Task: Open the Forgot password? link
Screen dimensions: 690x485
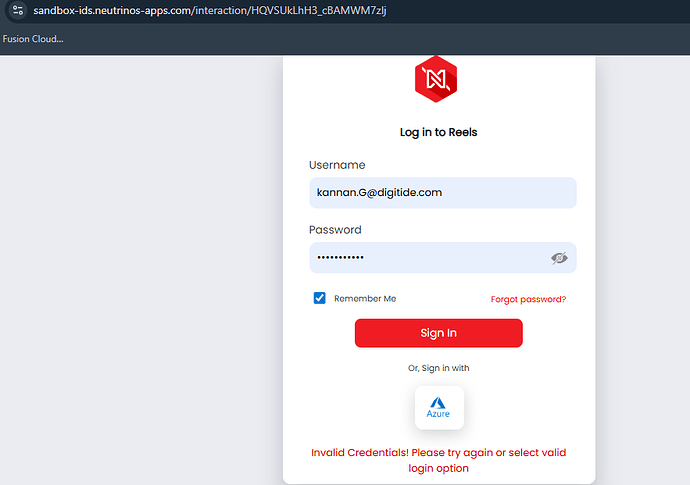Action: (x=528, y=299)
